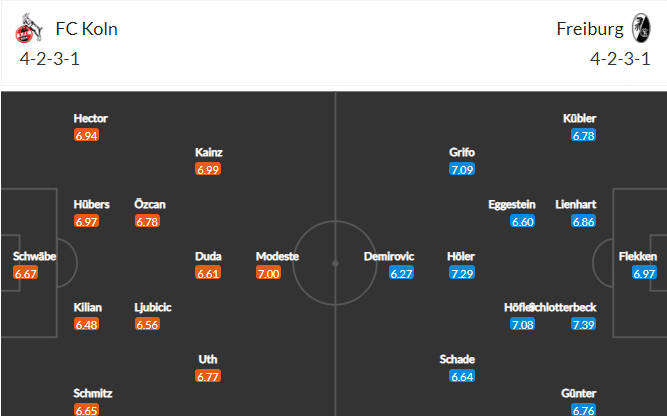Click player Demirovic's name
Viewport: 667px width, 416px height.
point(389,256)
